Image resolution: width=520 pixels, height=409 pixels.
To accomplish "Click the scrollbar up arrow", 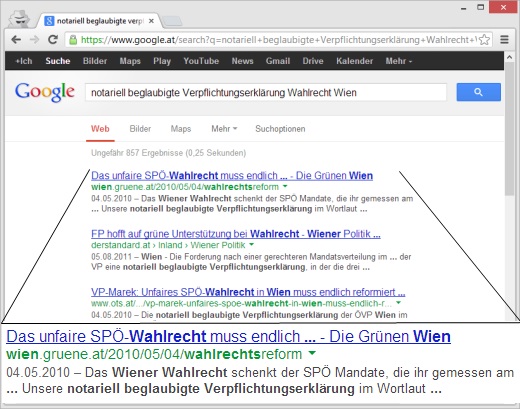I will [509, 57].
